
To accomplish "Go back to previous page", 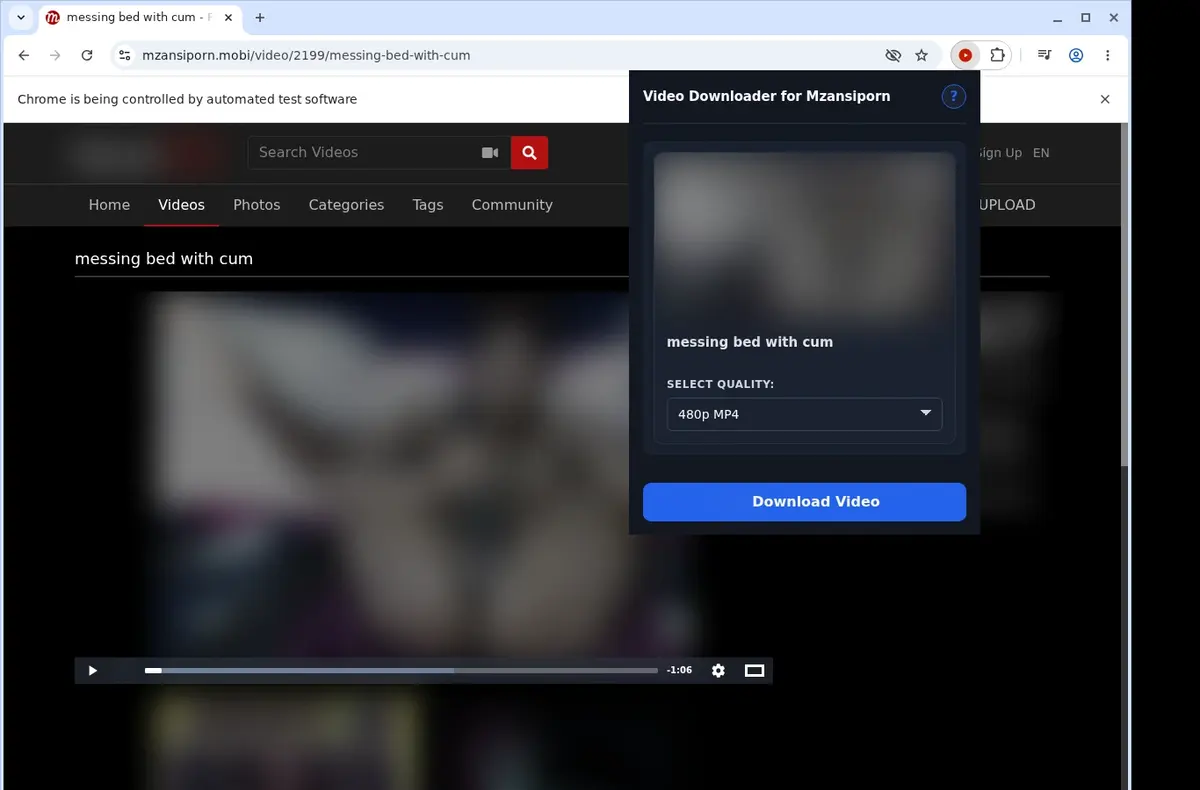I will (x=24, y=56).
